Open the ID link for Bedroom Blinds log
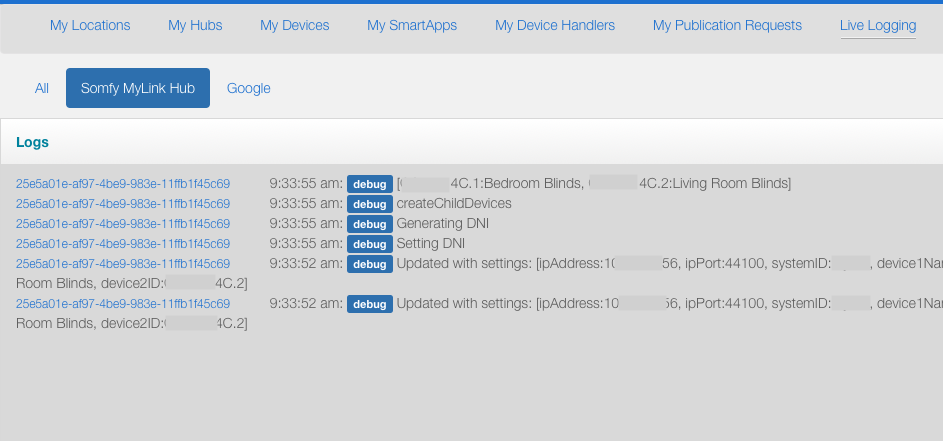Image resolution: width=943 pixels, height=441 pixels. pos(123,184)
